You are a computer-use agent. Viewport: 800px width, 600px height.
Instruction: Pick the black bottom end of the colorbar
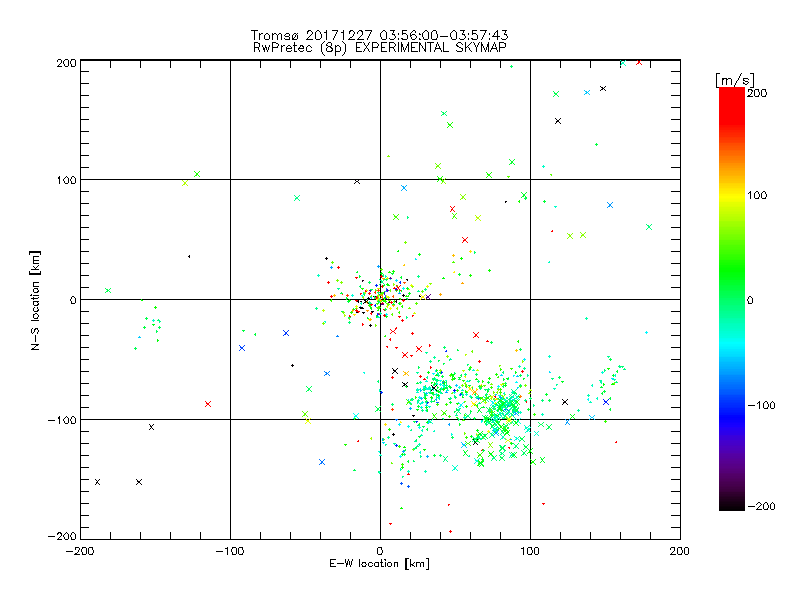[x=732, y=505]
